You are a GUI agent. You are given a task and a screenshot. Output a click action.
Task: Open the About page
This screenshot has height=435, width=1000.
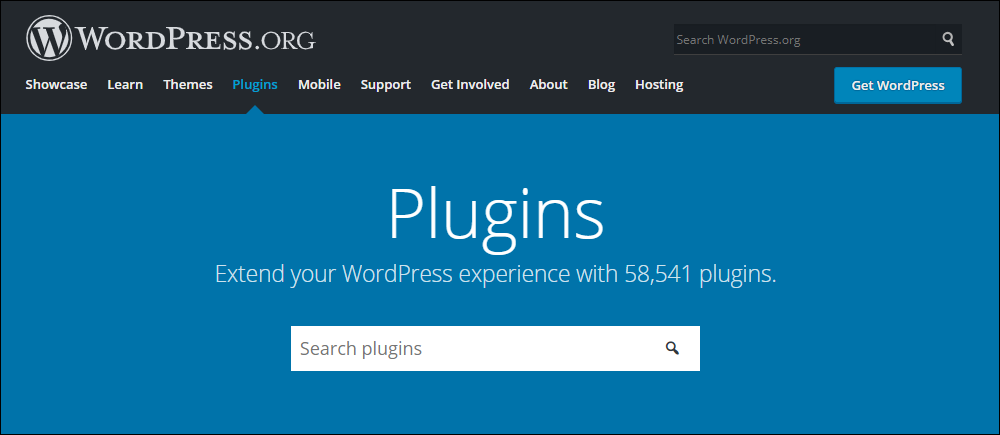[x=548, y=84]
